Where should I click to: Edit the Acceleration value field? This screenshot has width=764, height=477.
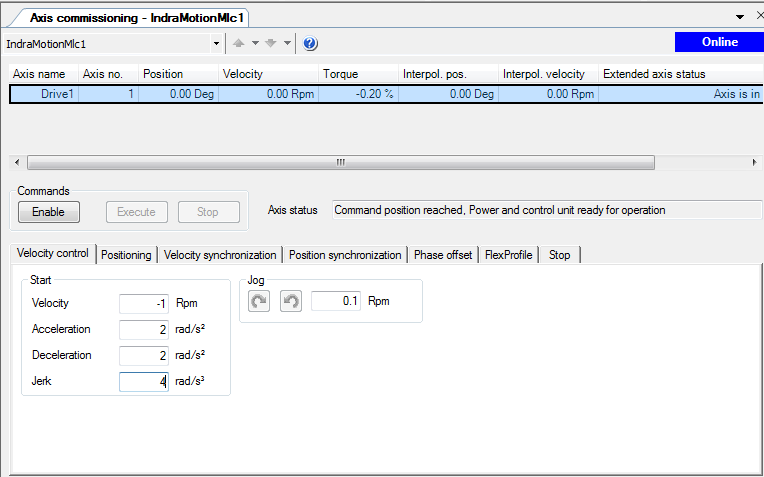(x=144, y=330)
